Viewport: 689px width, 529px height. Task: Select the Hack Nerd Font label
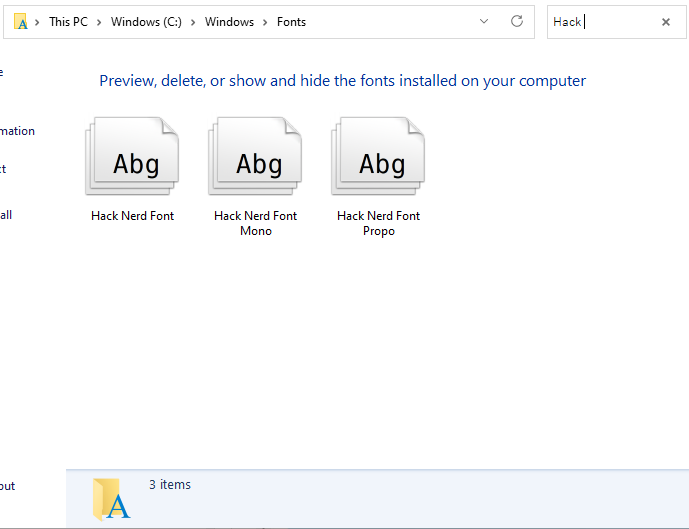coord(132,216)
